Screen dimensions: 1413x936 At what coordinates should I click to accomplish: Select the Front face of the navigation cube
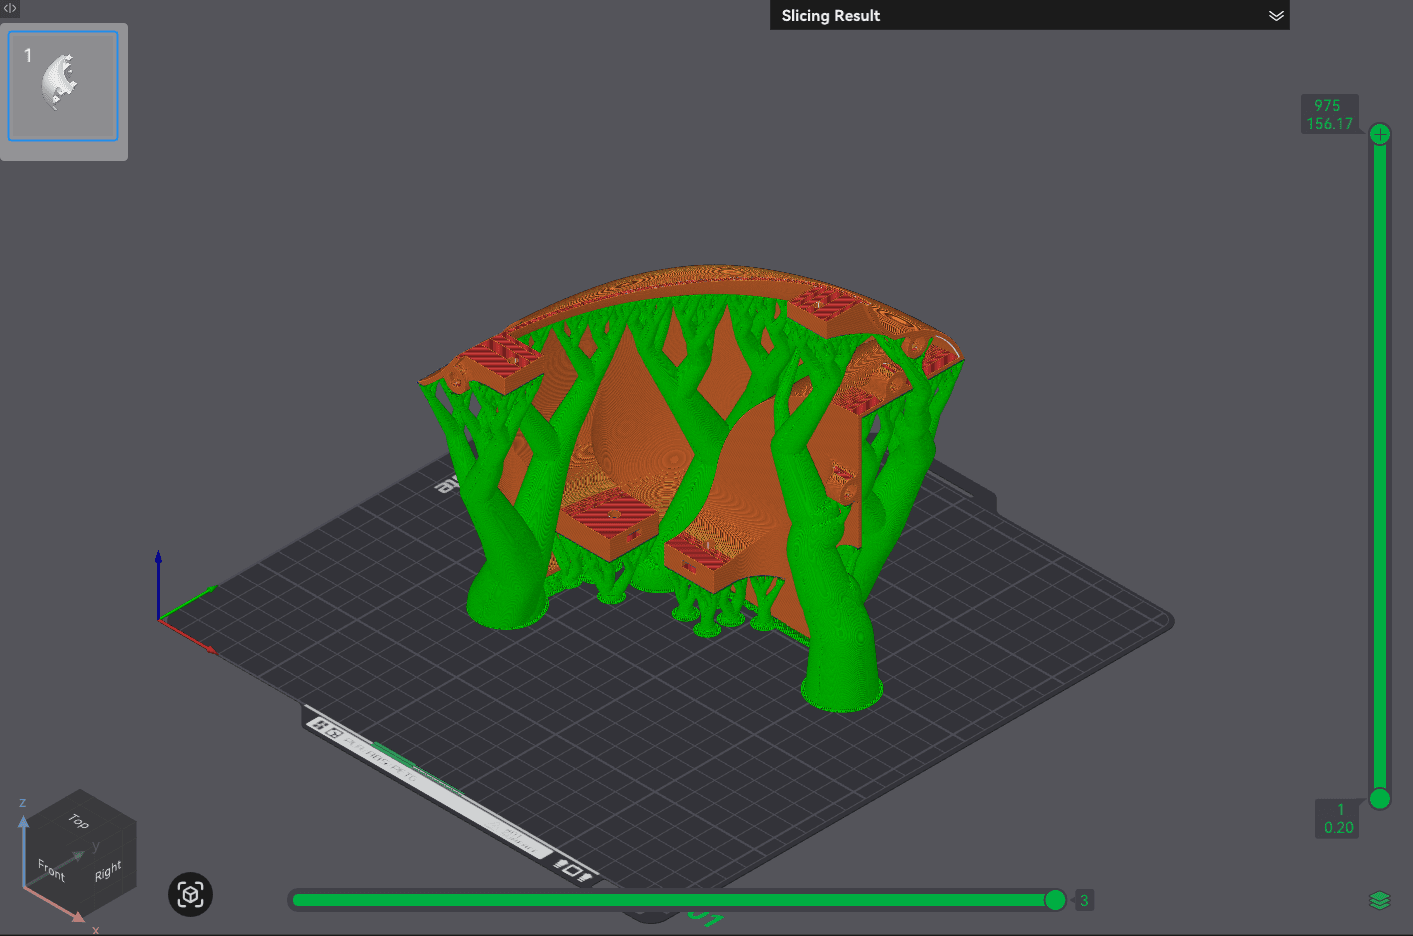pyautogui.click(x=50, y=868)
